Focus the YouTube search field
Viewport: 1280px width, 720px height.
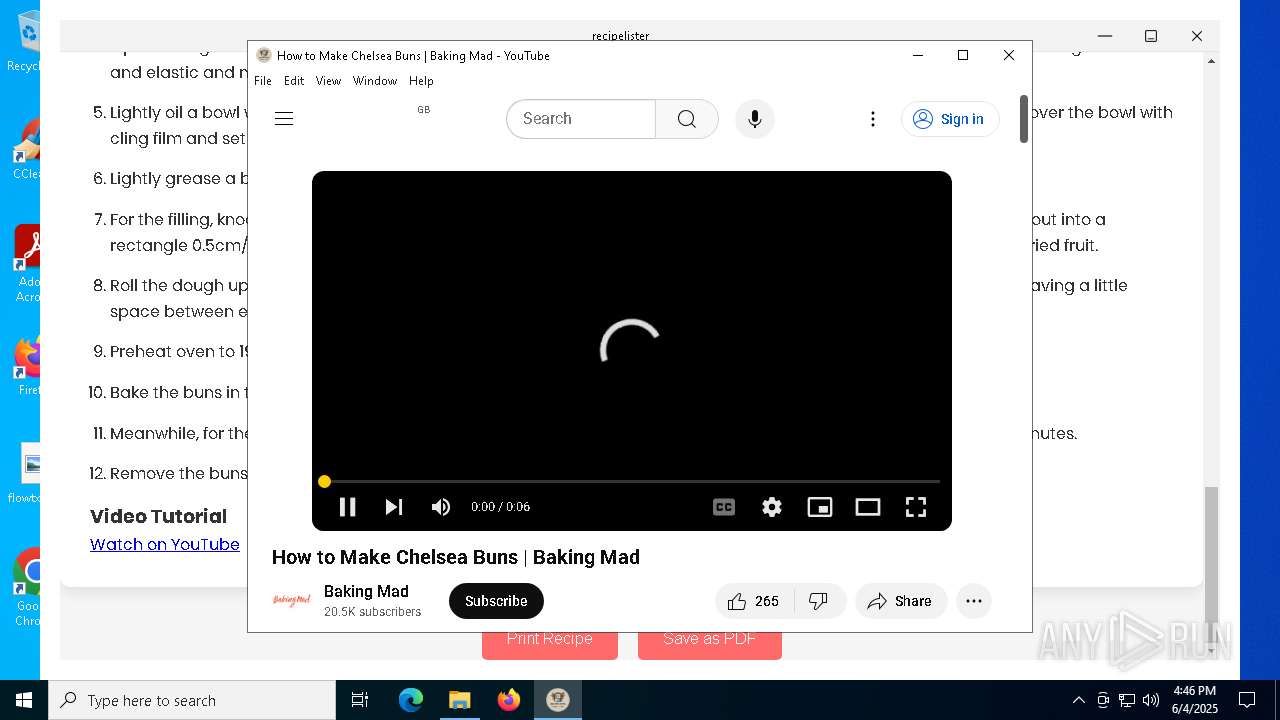tap(581, 119)
